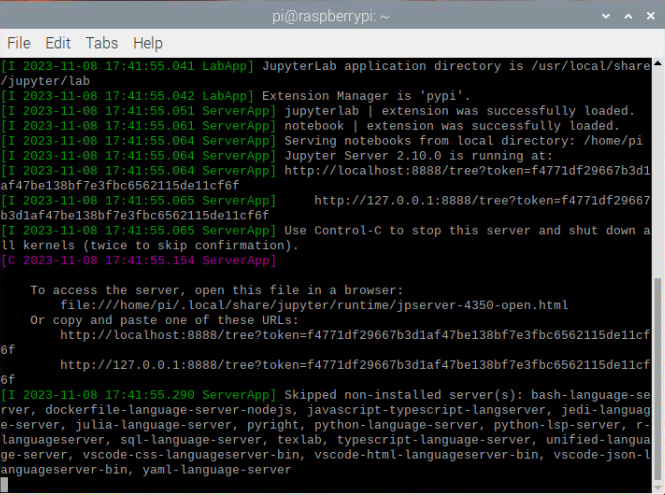Close the pi@raspberrypi terminal window
Image resolution: width=665 pixels, height=495 pixels.
coord(651,16)
